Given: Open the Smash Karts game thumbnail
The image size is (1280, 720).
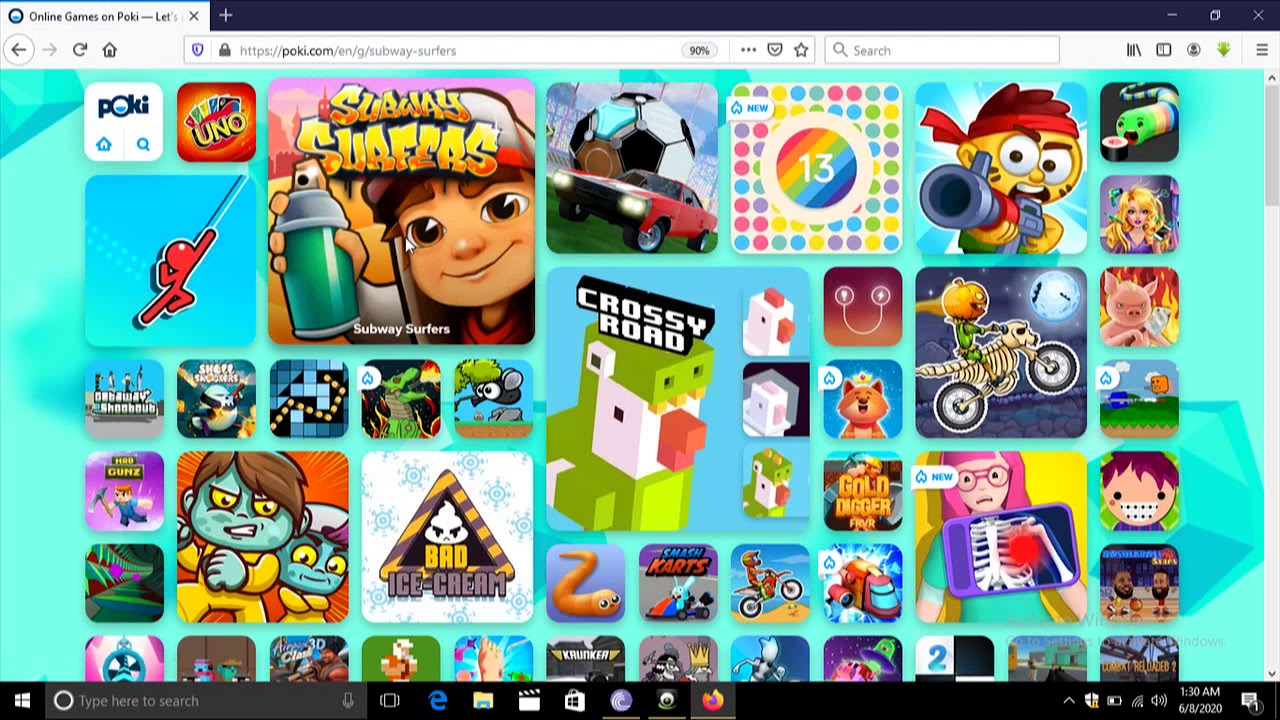Looking at the screenshot, I should click(x=678, y=584).
